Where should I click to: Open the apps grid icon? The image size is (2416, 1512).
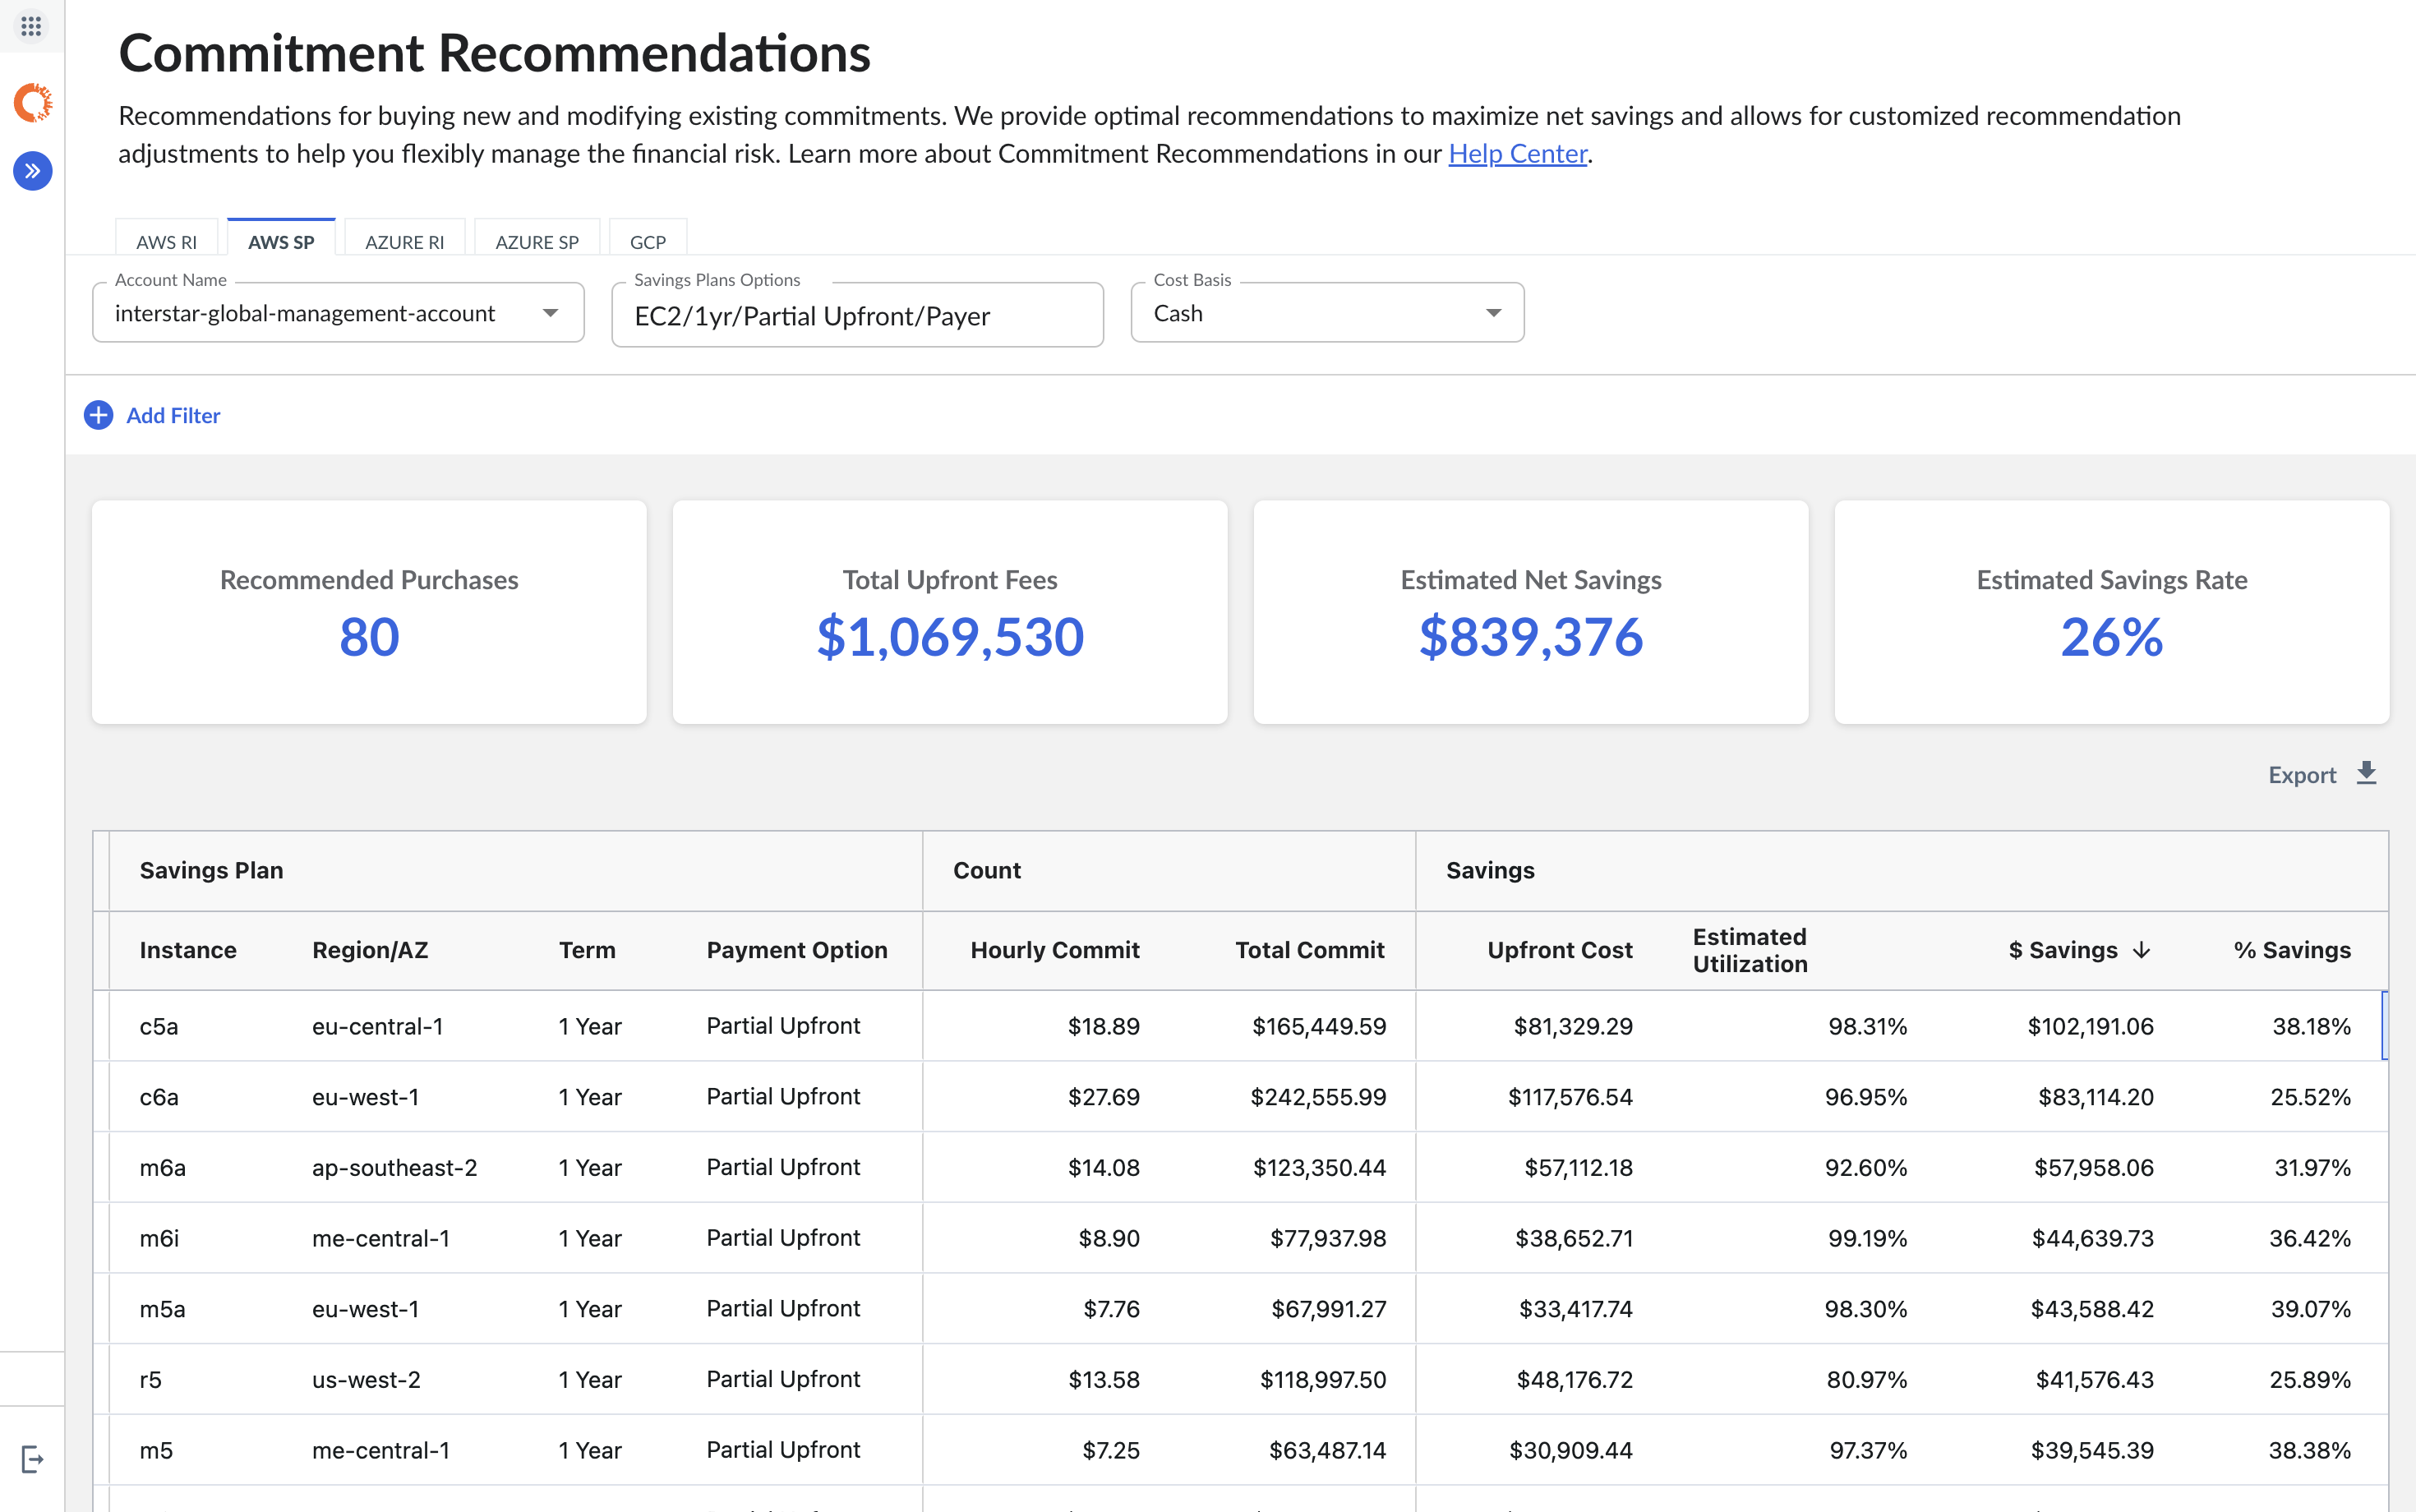[x=31, y=26]
